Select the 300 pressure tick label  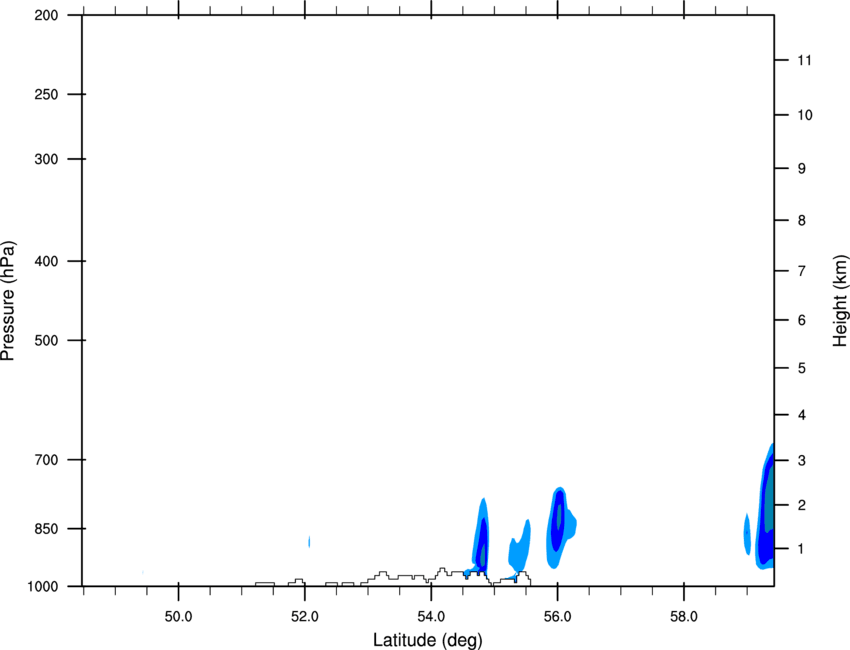click(x=46, y=159)
